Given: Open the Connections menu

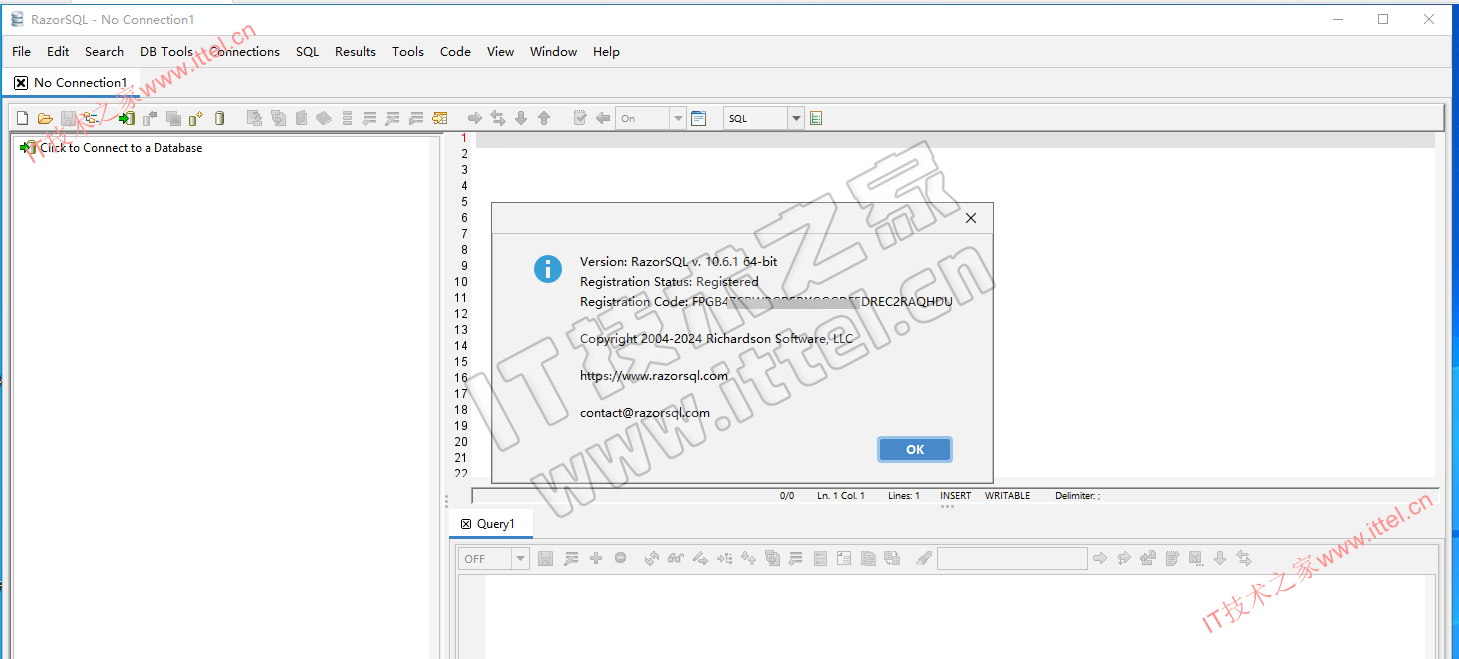Looking at the screenshot, I should coord(245,52).
